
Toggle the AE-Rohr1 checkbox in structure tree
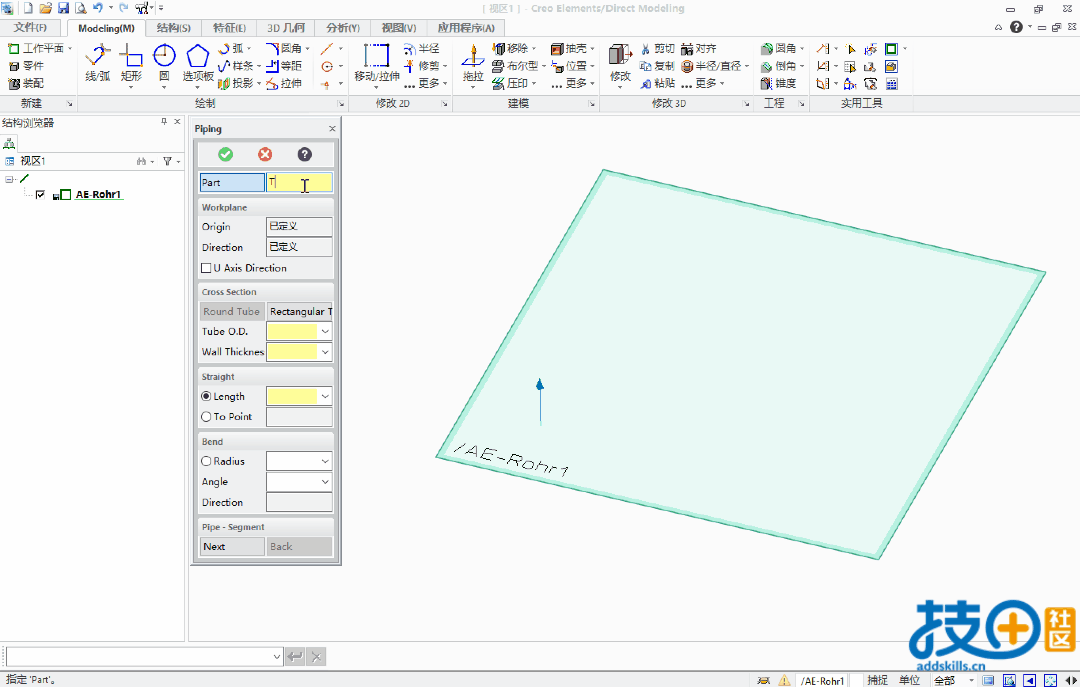pos(40,194)
